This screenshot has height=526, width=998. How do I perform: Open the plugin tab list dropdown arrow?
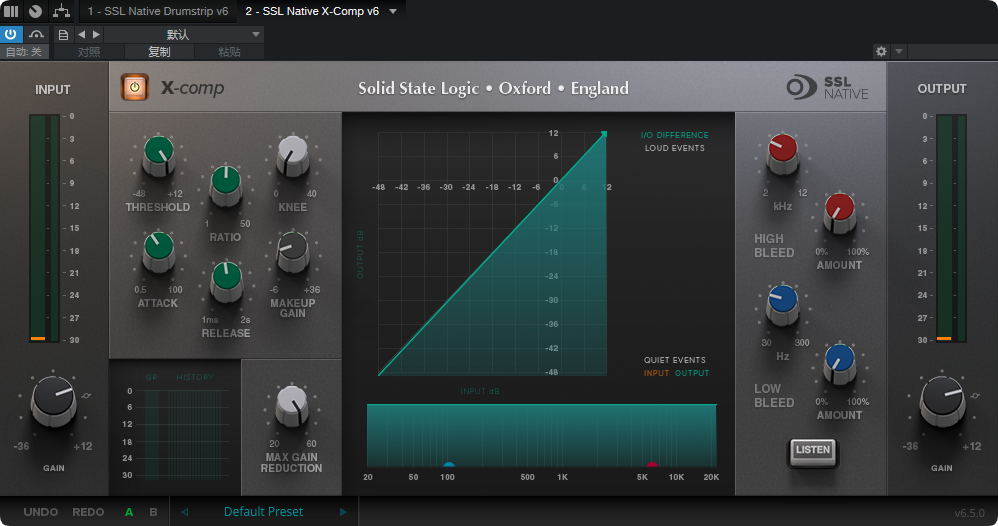tap(393, 11)
